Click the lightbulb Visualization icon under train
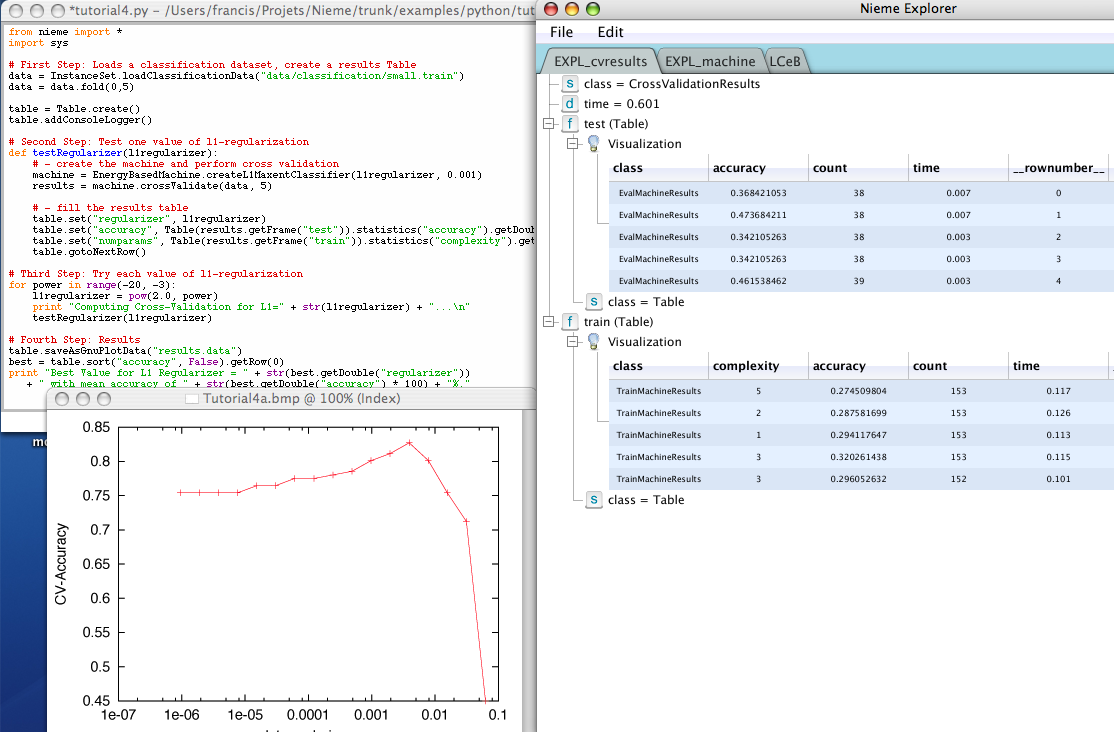Screen dimensions: 1114x732 tap(593, 342)
